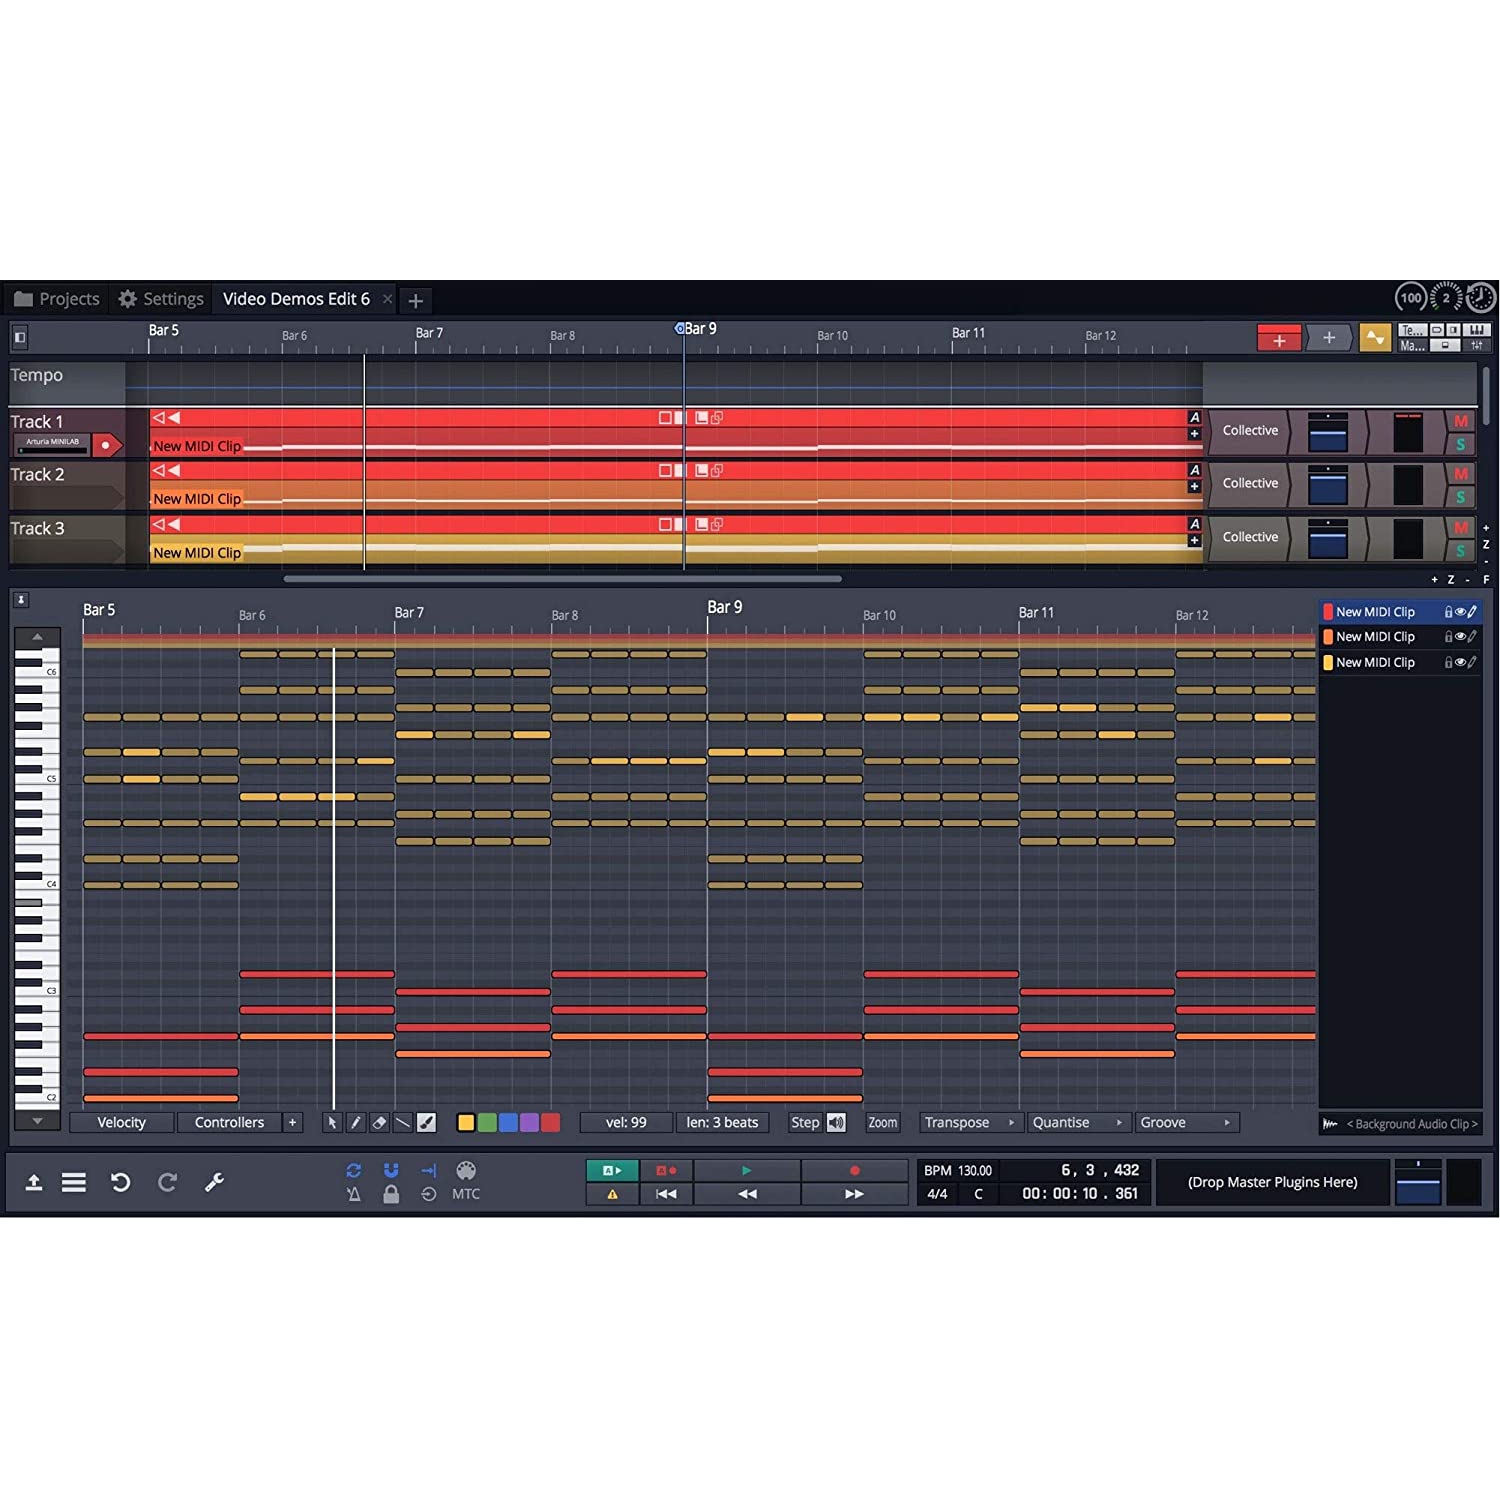Viewport: 1500px width, 1499px height.
Task: Pick the Line tool in the MIDI editor
Action: click(403, 1123)
